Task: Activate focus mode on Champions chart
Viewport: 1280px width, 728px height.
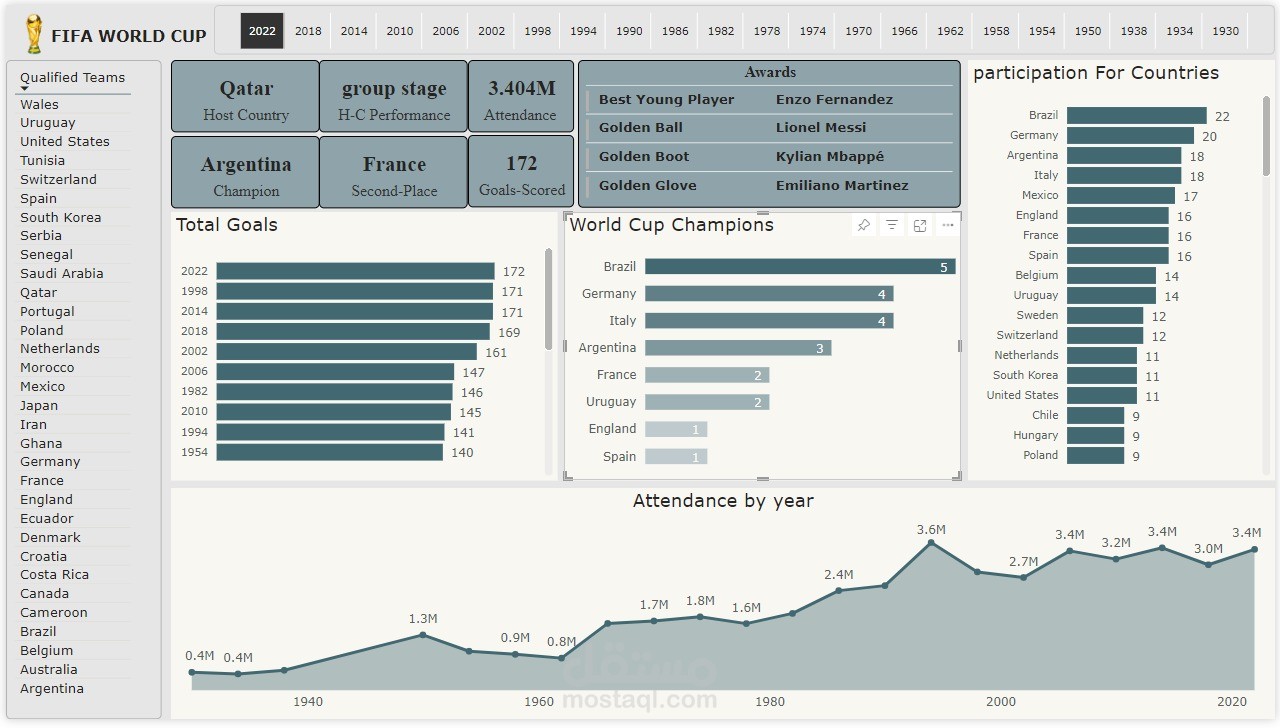Action: (x=920, y=226)
